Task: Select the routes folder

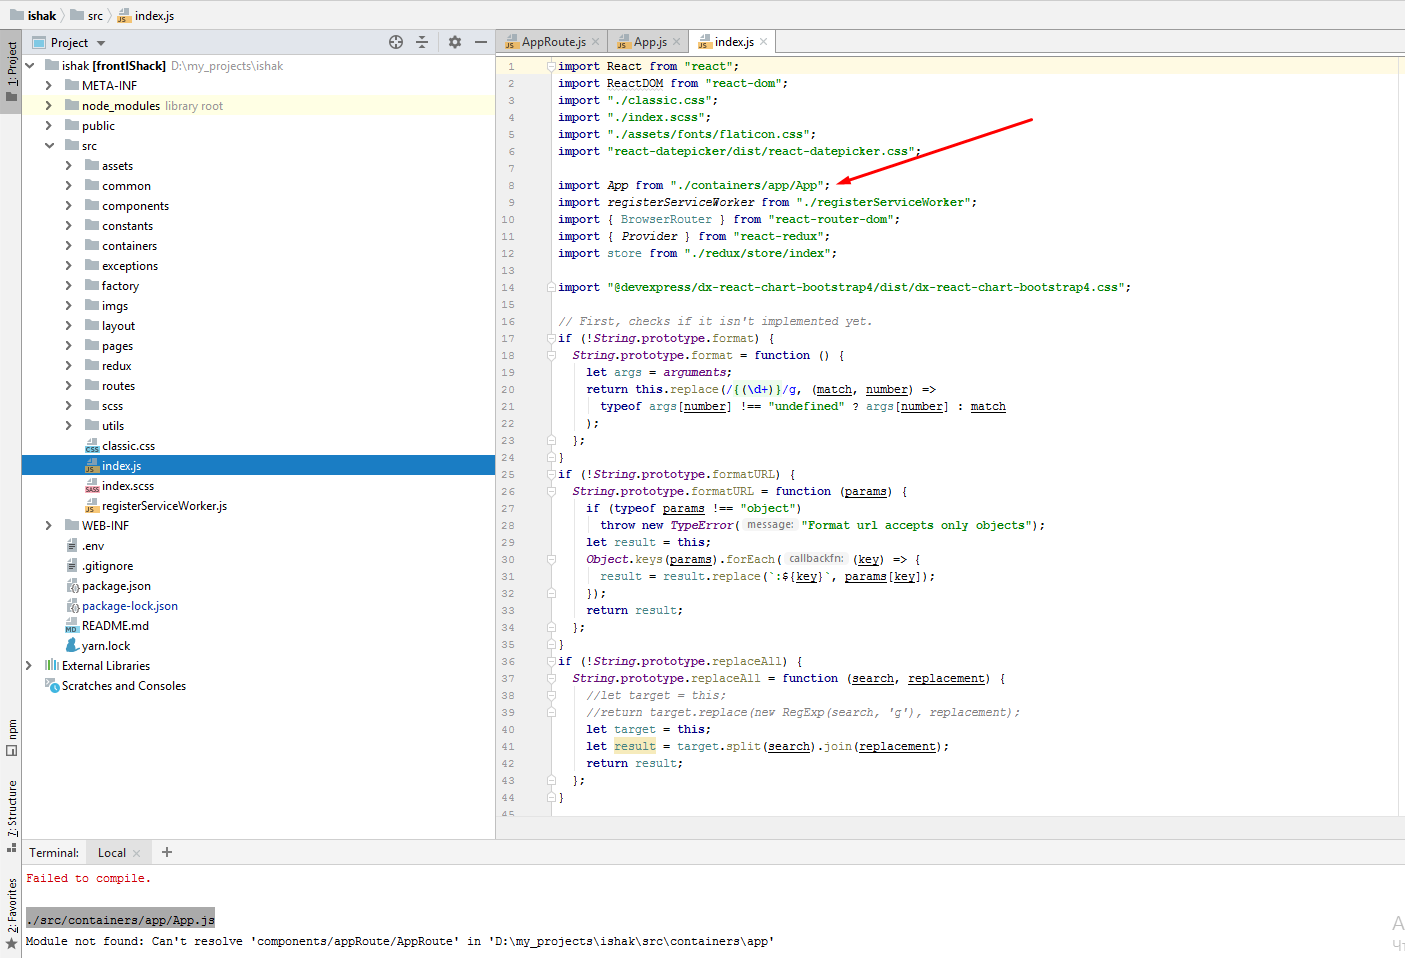Action: coord(118,386)
